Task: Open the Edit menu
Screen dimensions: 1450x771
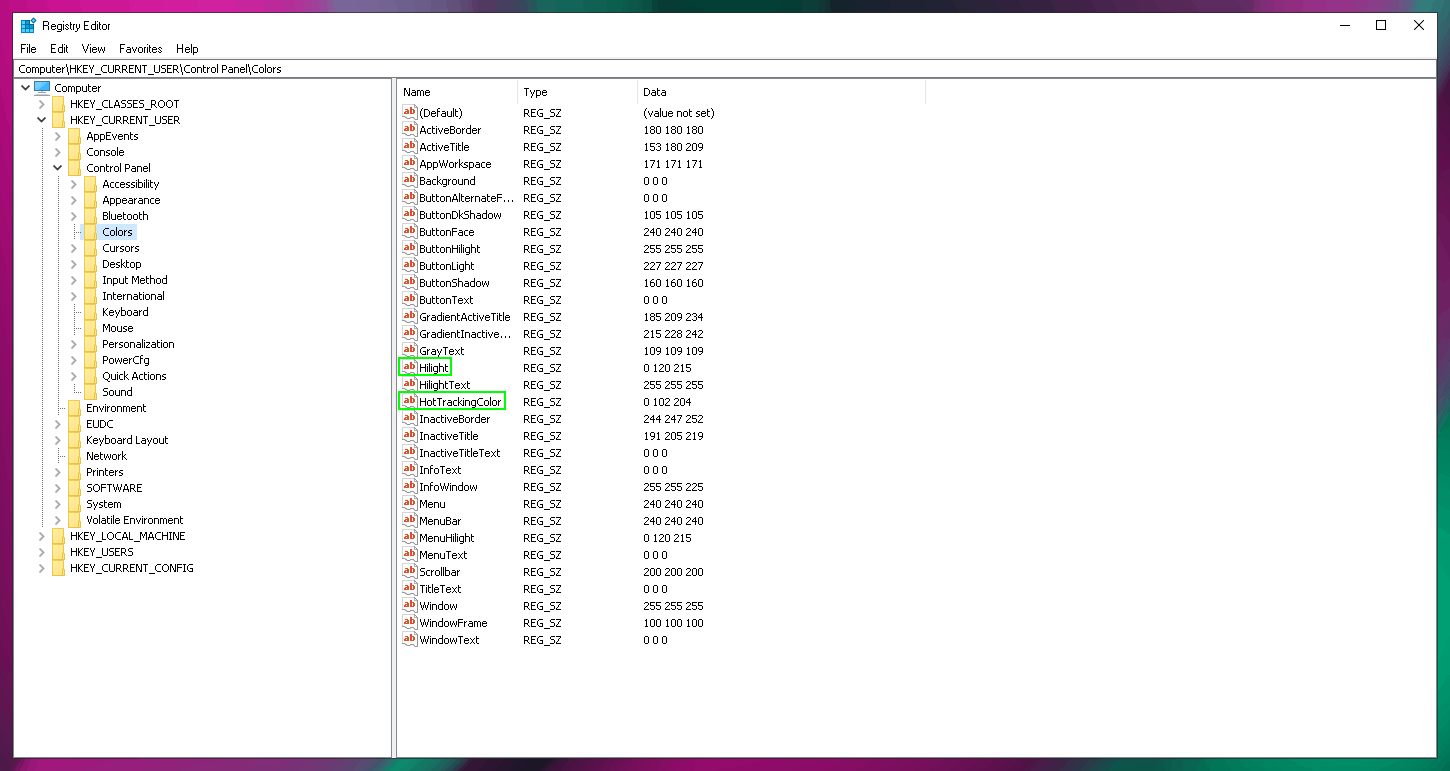Action: pos(60,49)
